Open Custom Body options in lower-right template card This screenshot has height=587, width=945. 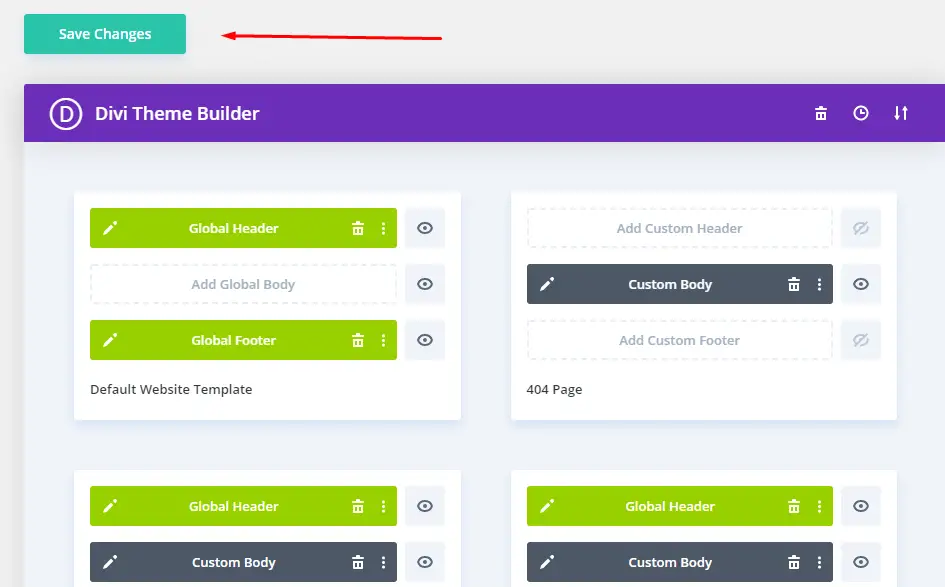pos(819,562)
